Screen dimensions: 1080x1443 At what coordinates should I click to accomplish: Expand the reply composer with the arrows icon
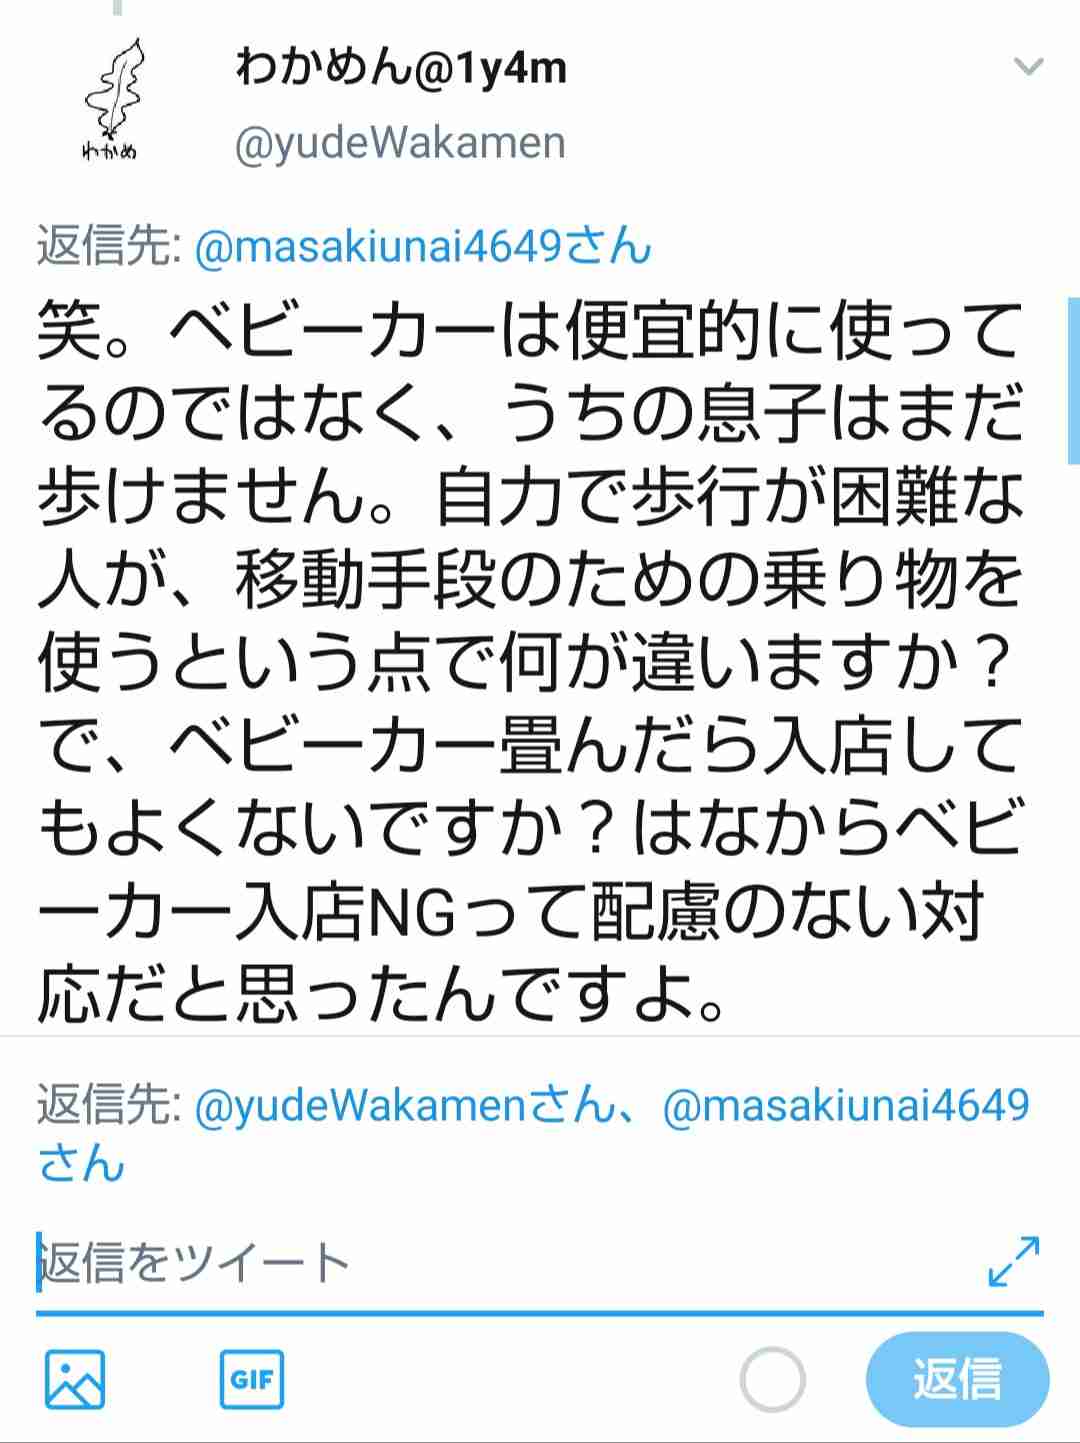click(1014, 1261)
